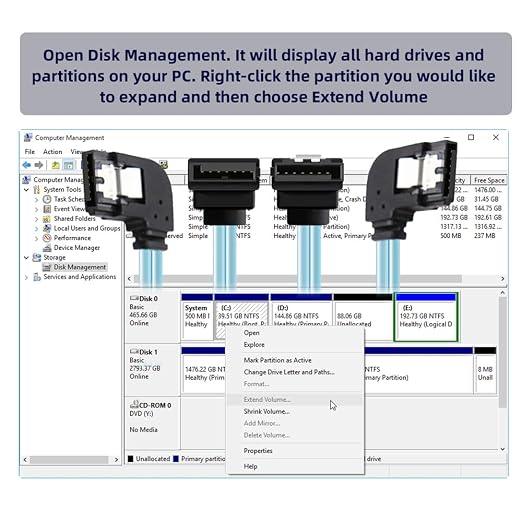
Task: Select Local Users and Groups
Action: pos(87,228)
